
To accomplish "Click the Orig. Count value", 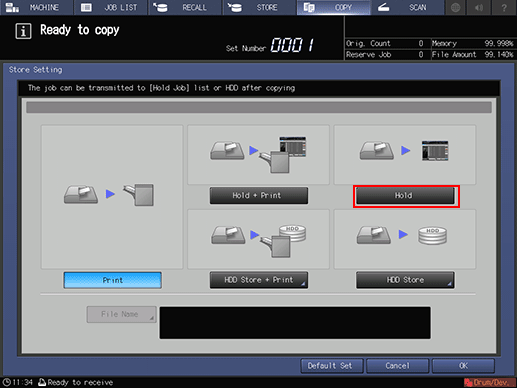I will pos(421,43).
